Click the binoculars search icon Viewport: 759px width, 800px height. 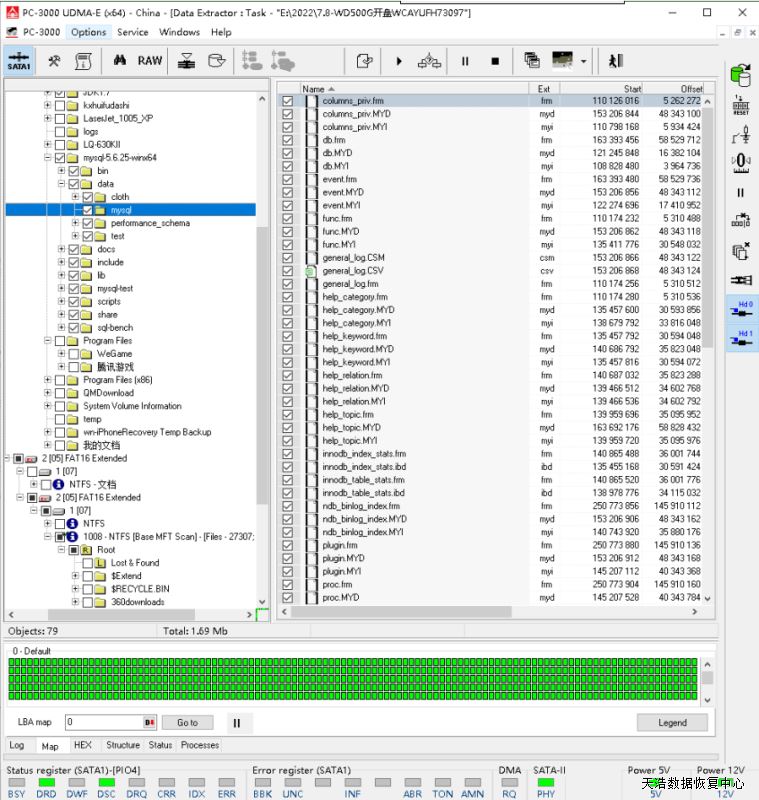(120, 61)
